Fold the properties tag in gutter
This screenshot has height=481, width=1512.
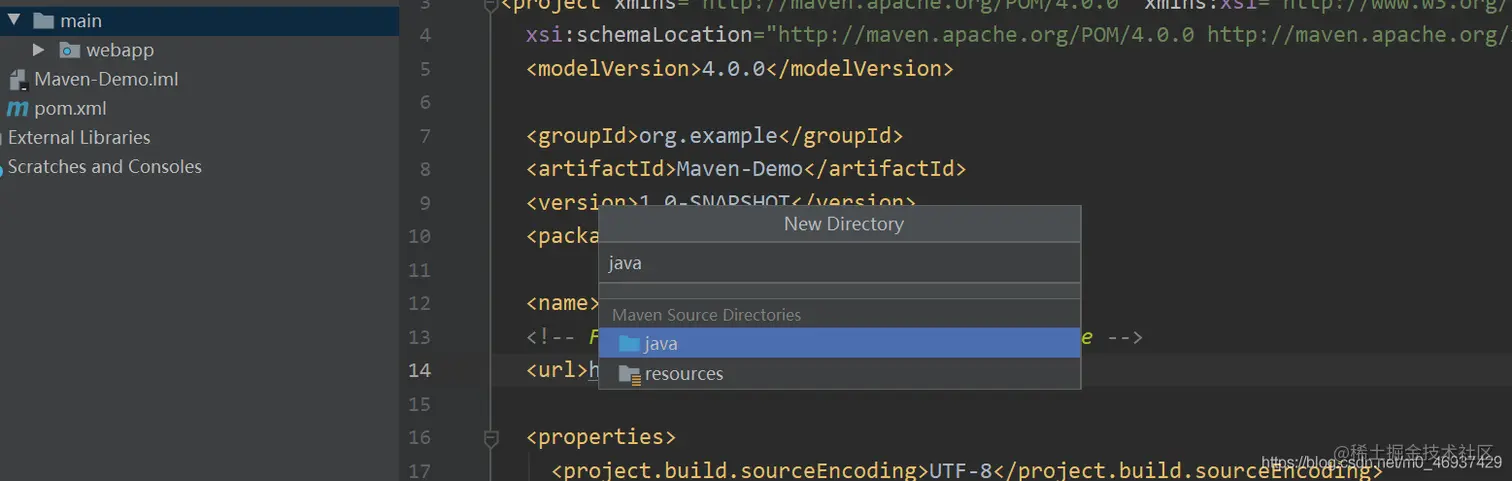tap(491, 437)
